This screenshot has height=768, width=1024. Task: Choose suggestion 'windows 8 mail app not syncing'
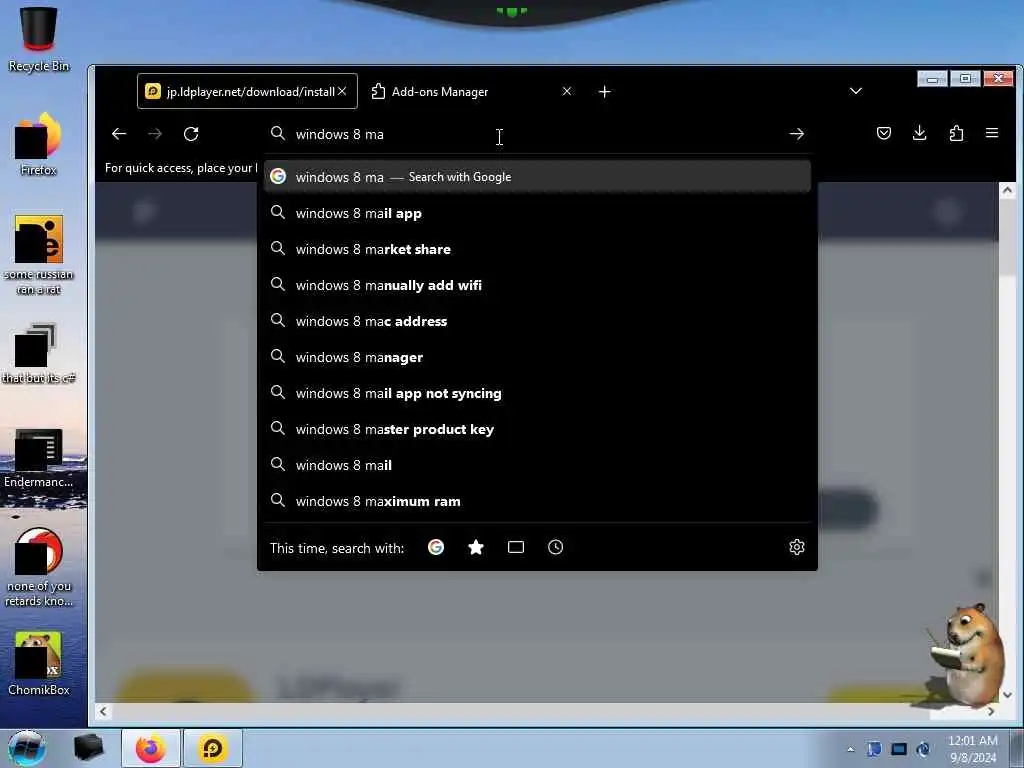pyautogui.click(x=537, y=393)
